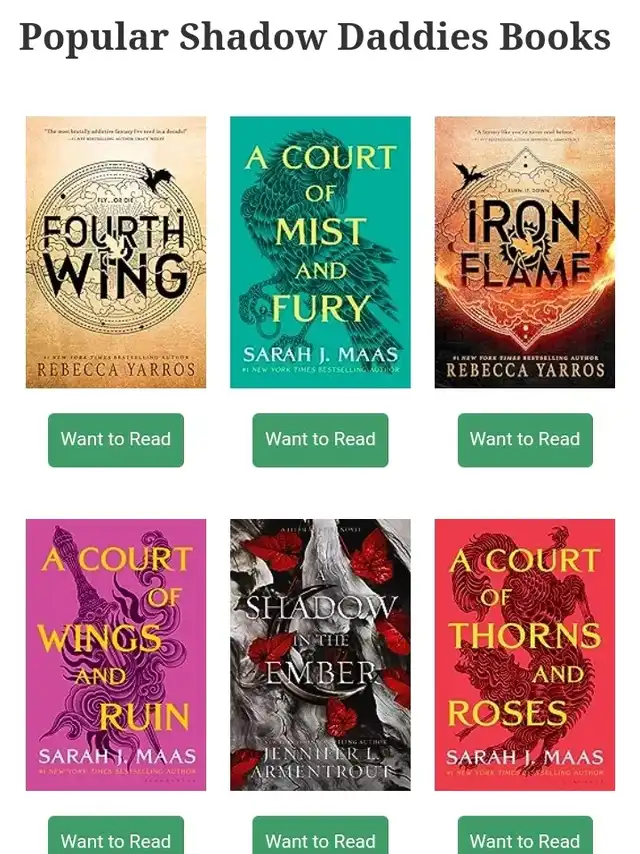The width and height of the screenshot is (640, 854).
Task: Click Sarah J. Maas name on teal cover
Action: coord(320,355)
